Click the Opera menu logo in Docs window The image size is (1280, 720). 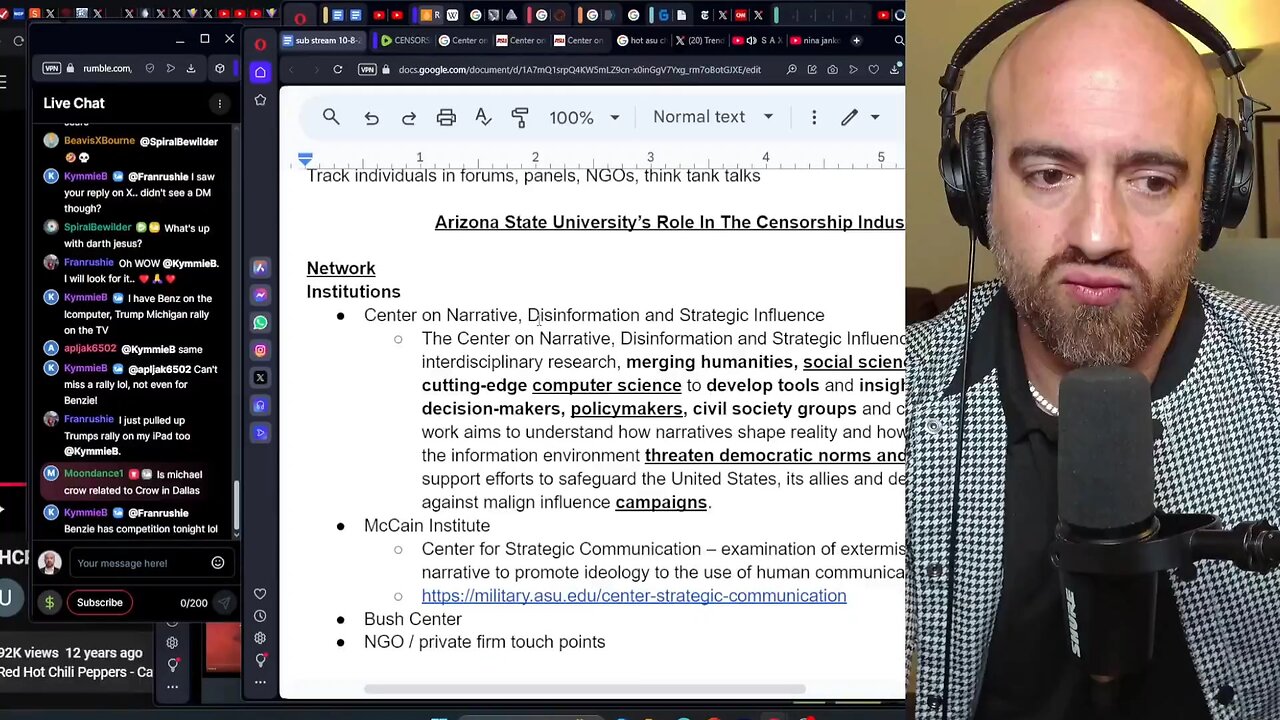click(x=260, y=44)
